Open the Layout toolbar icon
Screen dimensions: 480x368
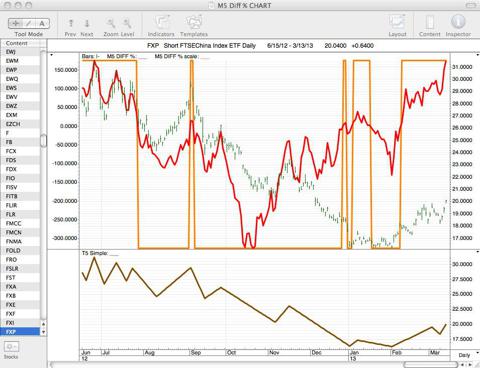coord(397,22)
